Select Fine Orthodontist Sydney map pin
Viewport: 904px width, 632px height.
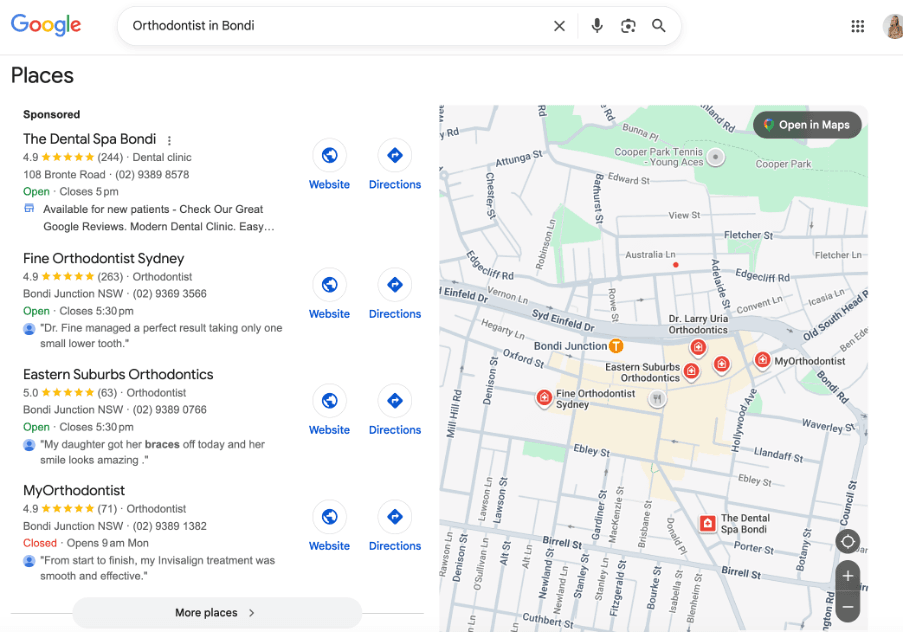click(x=544, y=397)
